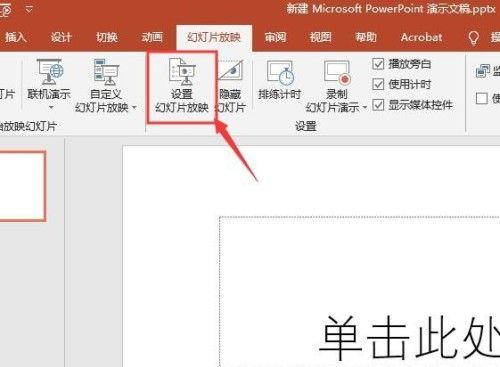Open the 联机演示 online presentation button
Screen dimensions: 500x367
49,85
